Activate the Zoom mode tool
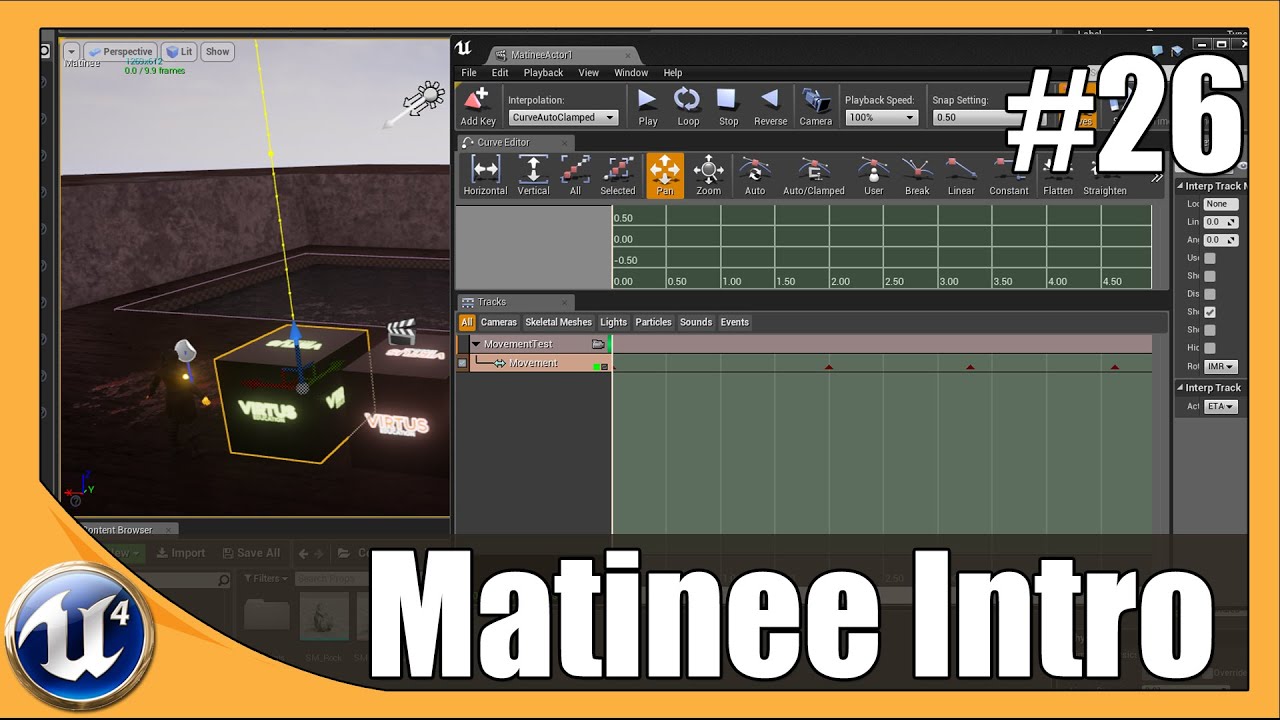This screenshot has height=720, width=1280. tap(708, 176)
